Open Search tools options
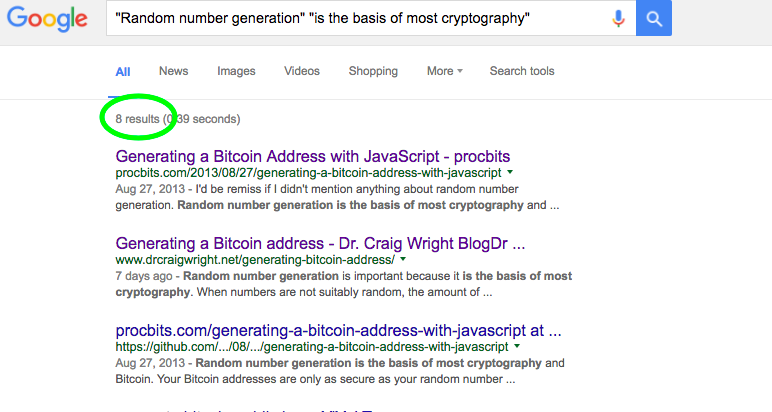 [x=522, y=71]
